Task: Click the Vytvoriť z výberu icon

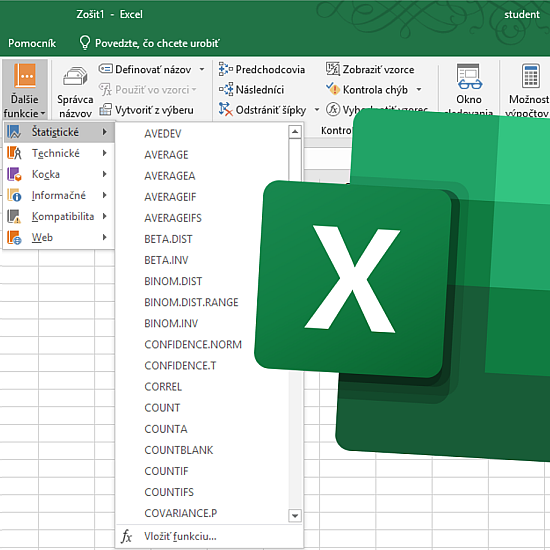Action: point(106,110)
